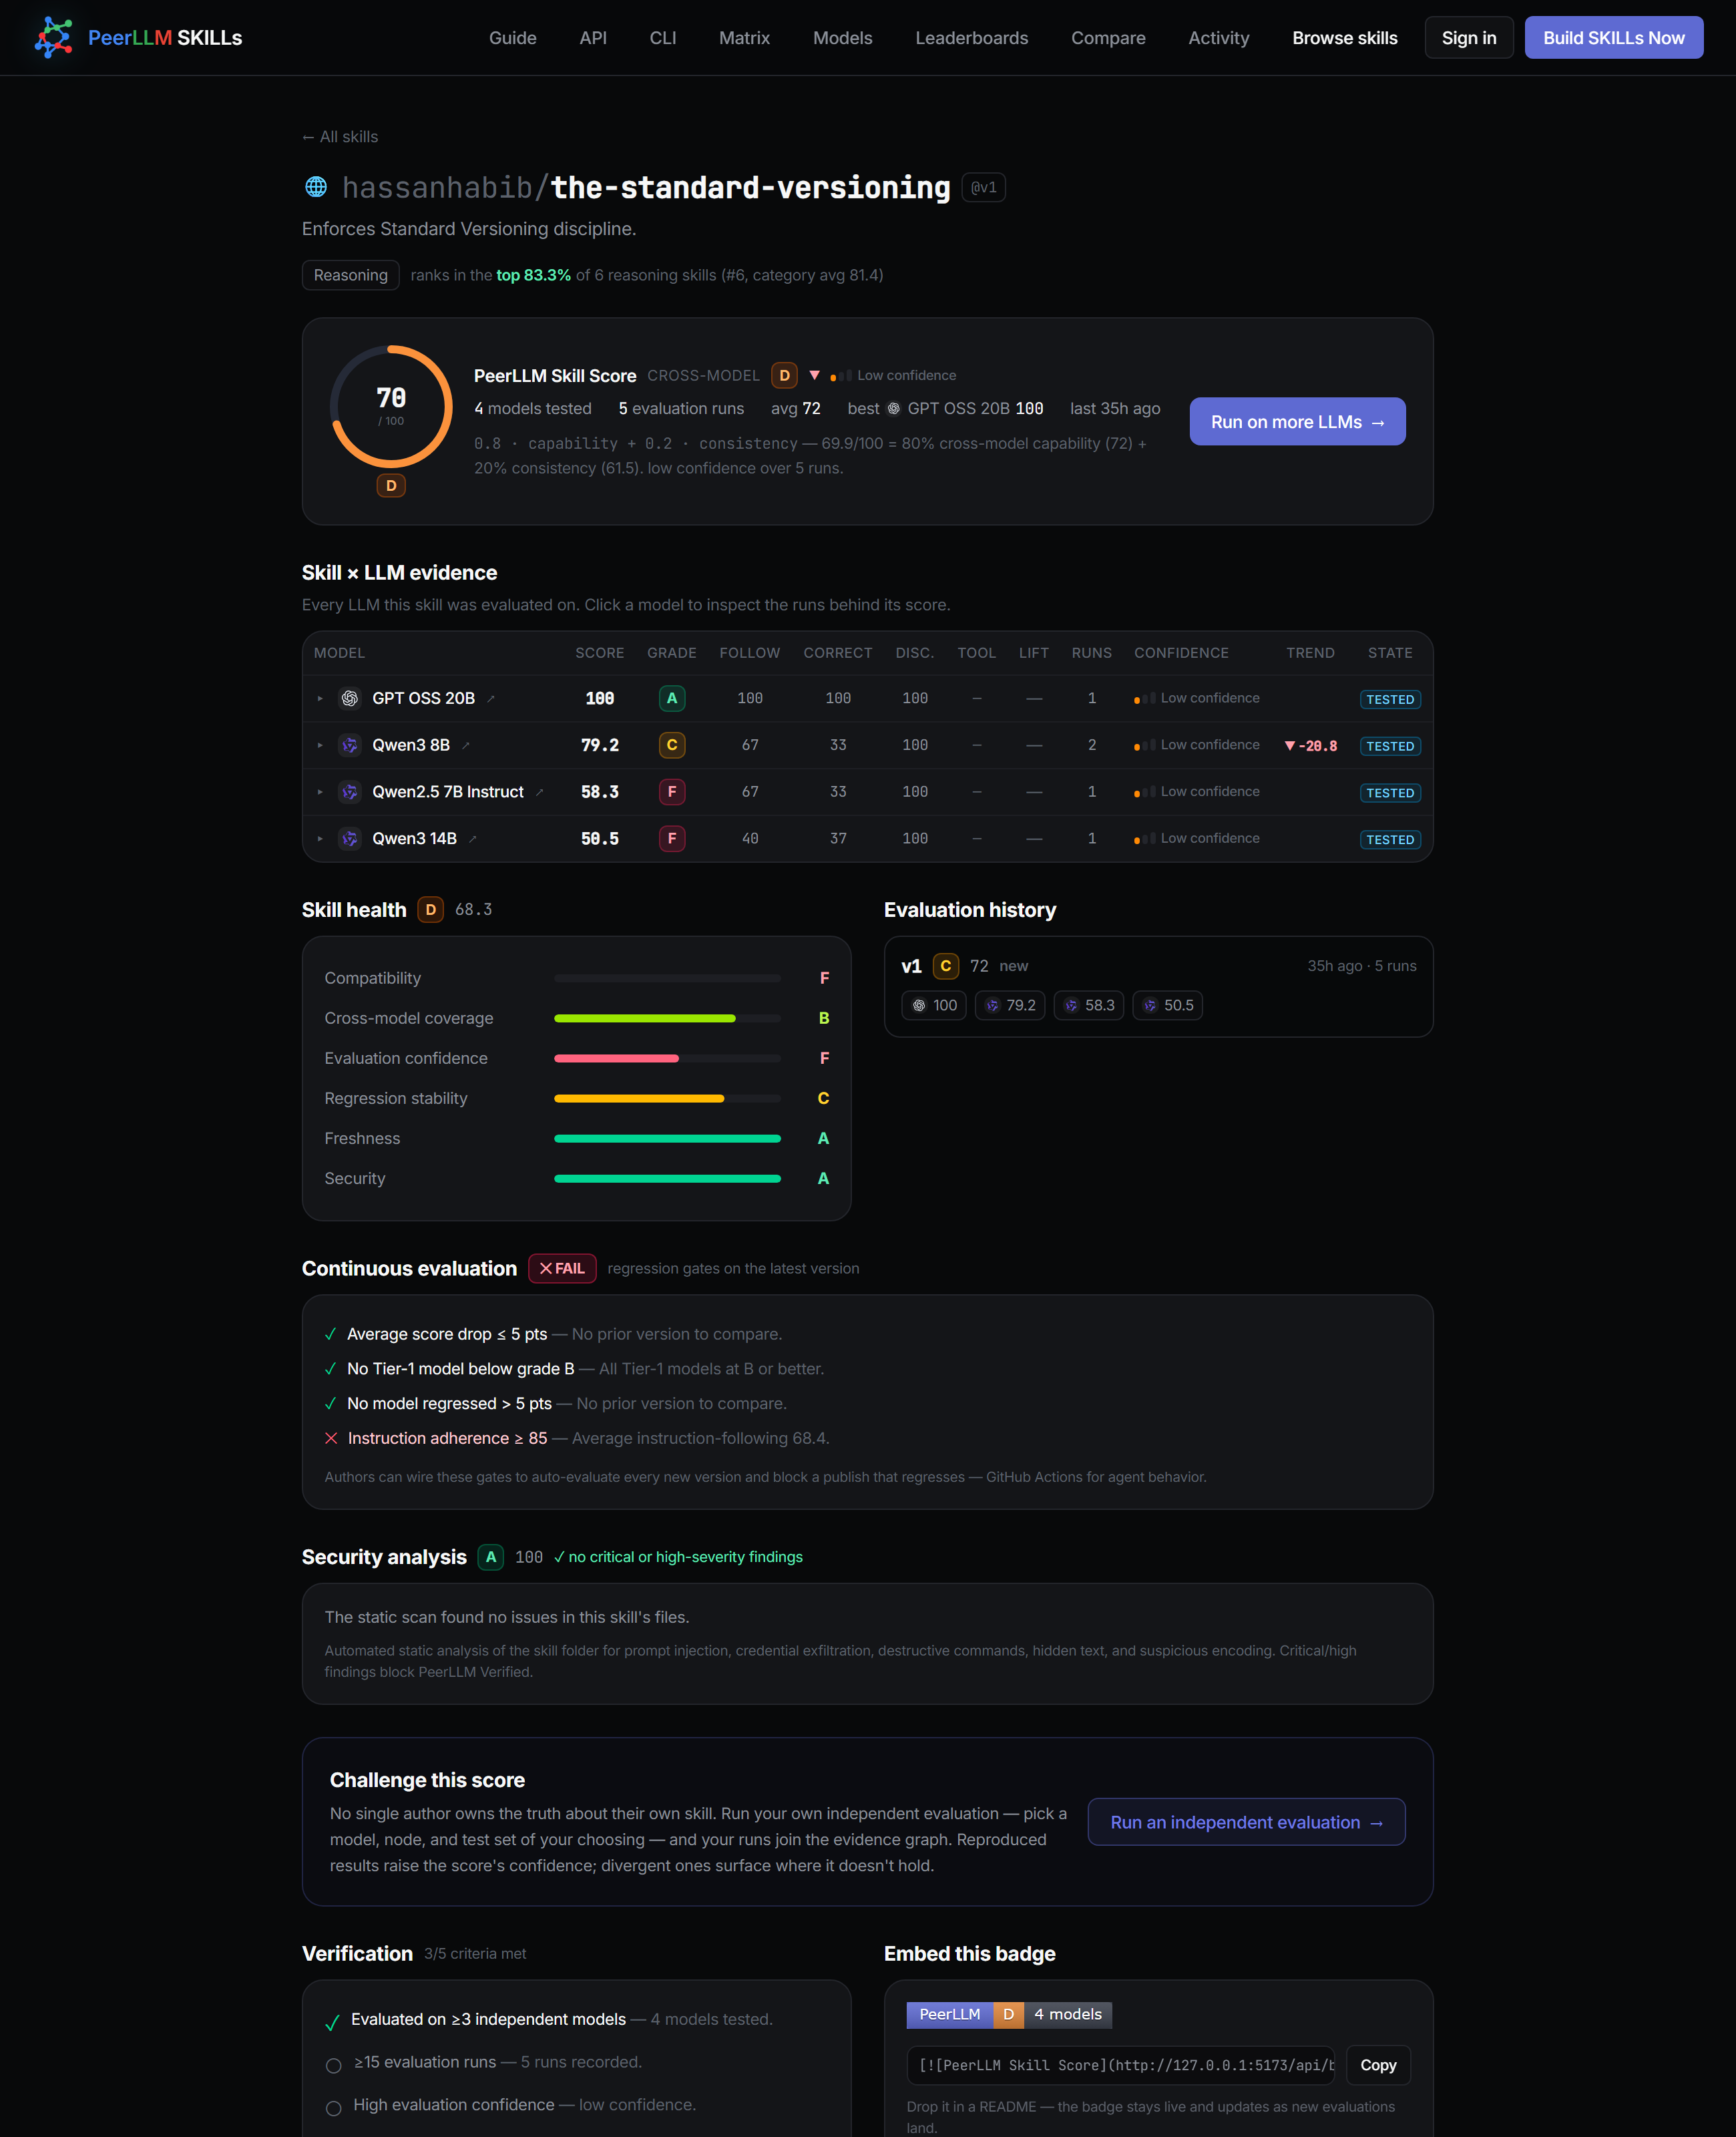Expand the Qwen3 14B row
The image size is (1736, 2137).
[320, 840]
